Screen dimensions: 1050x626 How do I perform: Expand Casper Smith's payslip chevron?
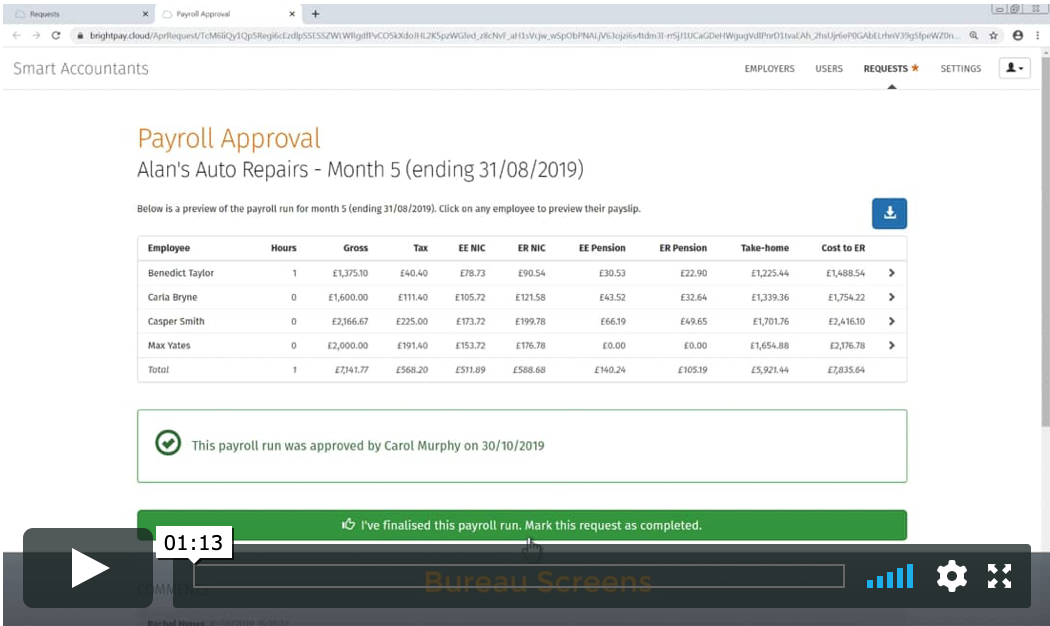pyautogui.click(x=891, y=321)
